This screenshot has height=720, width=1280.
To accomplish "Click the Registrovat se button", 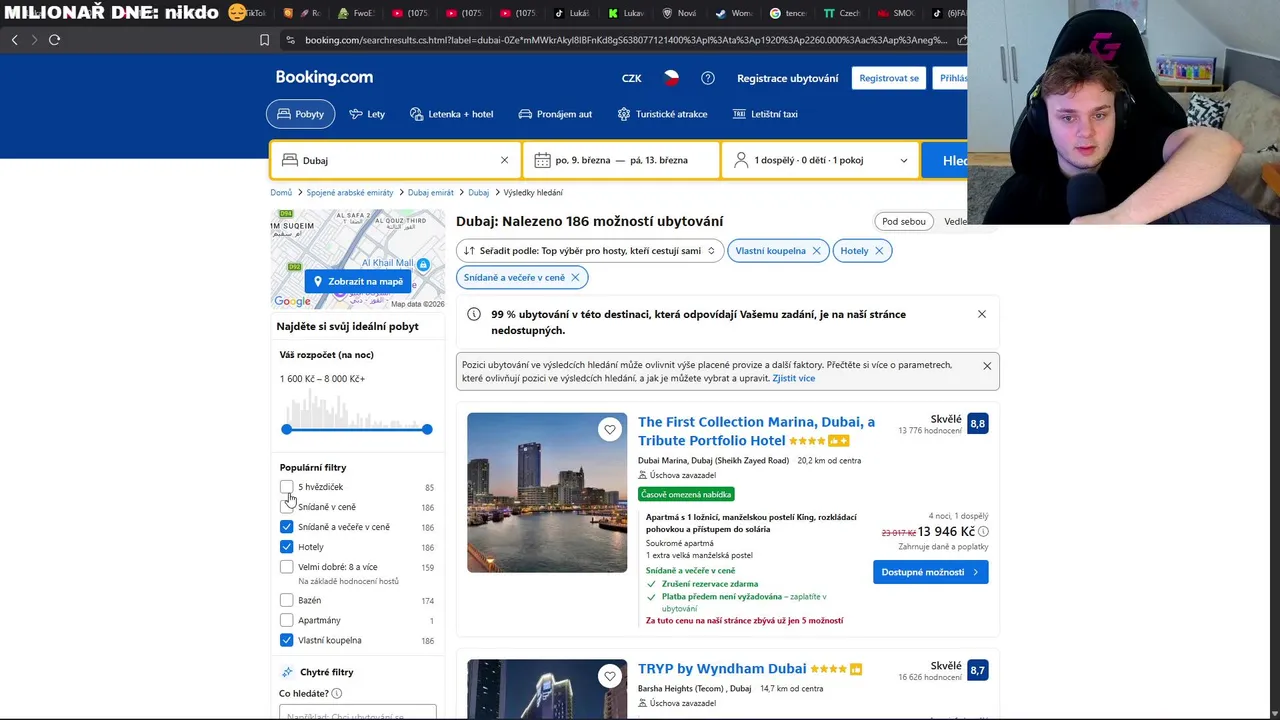I will 889,78.
